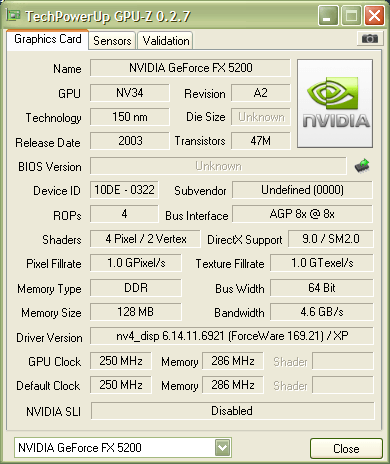Click the 'Default Clock' label
The width and height of the screenshot is (390, 464).
point(48,386)
